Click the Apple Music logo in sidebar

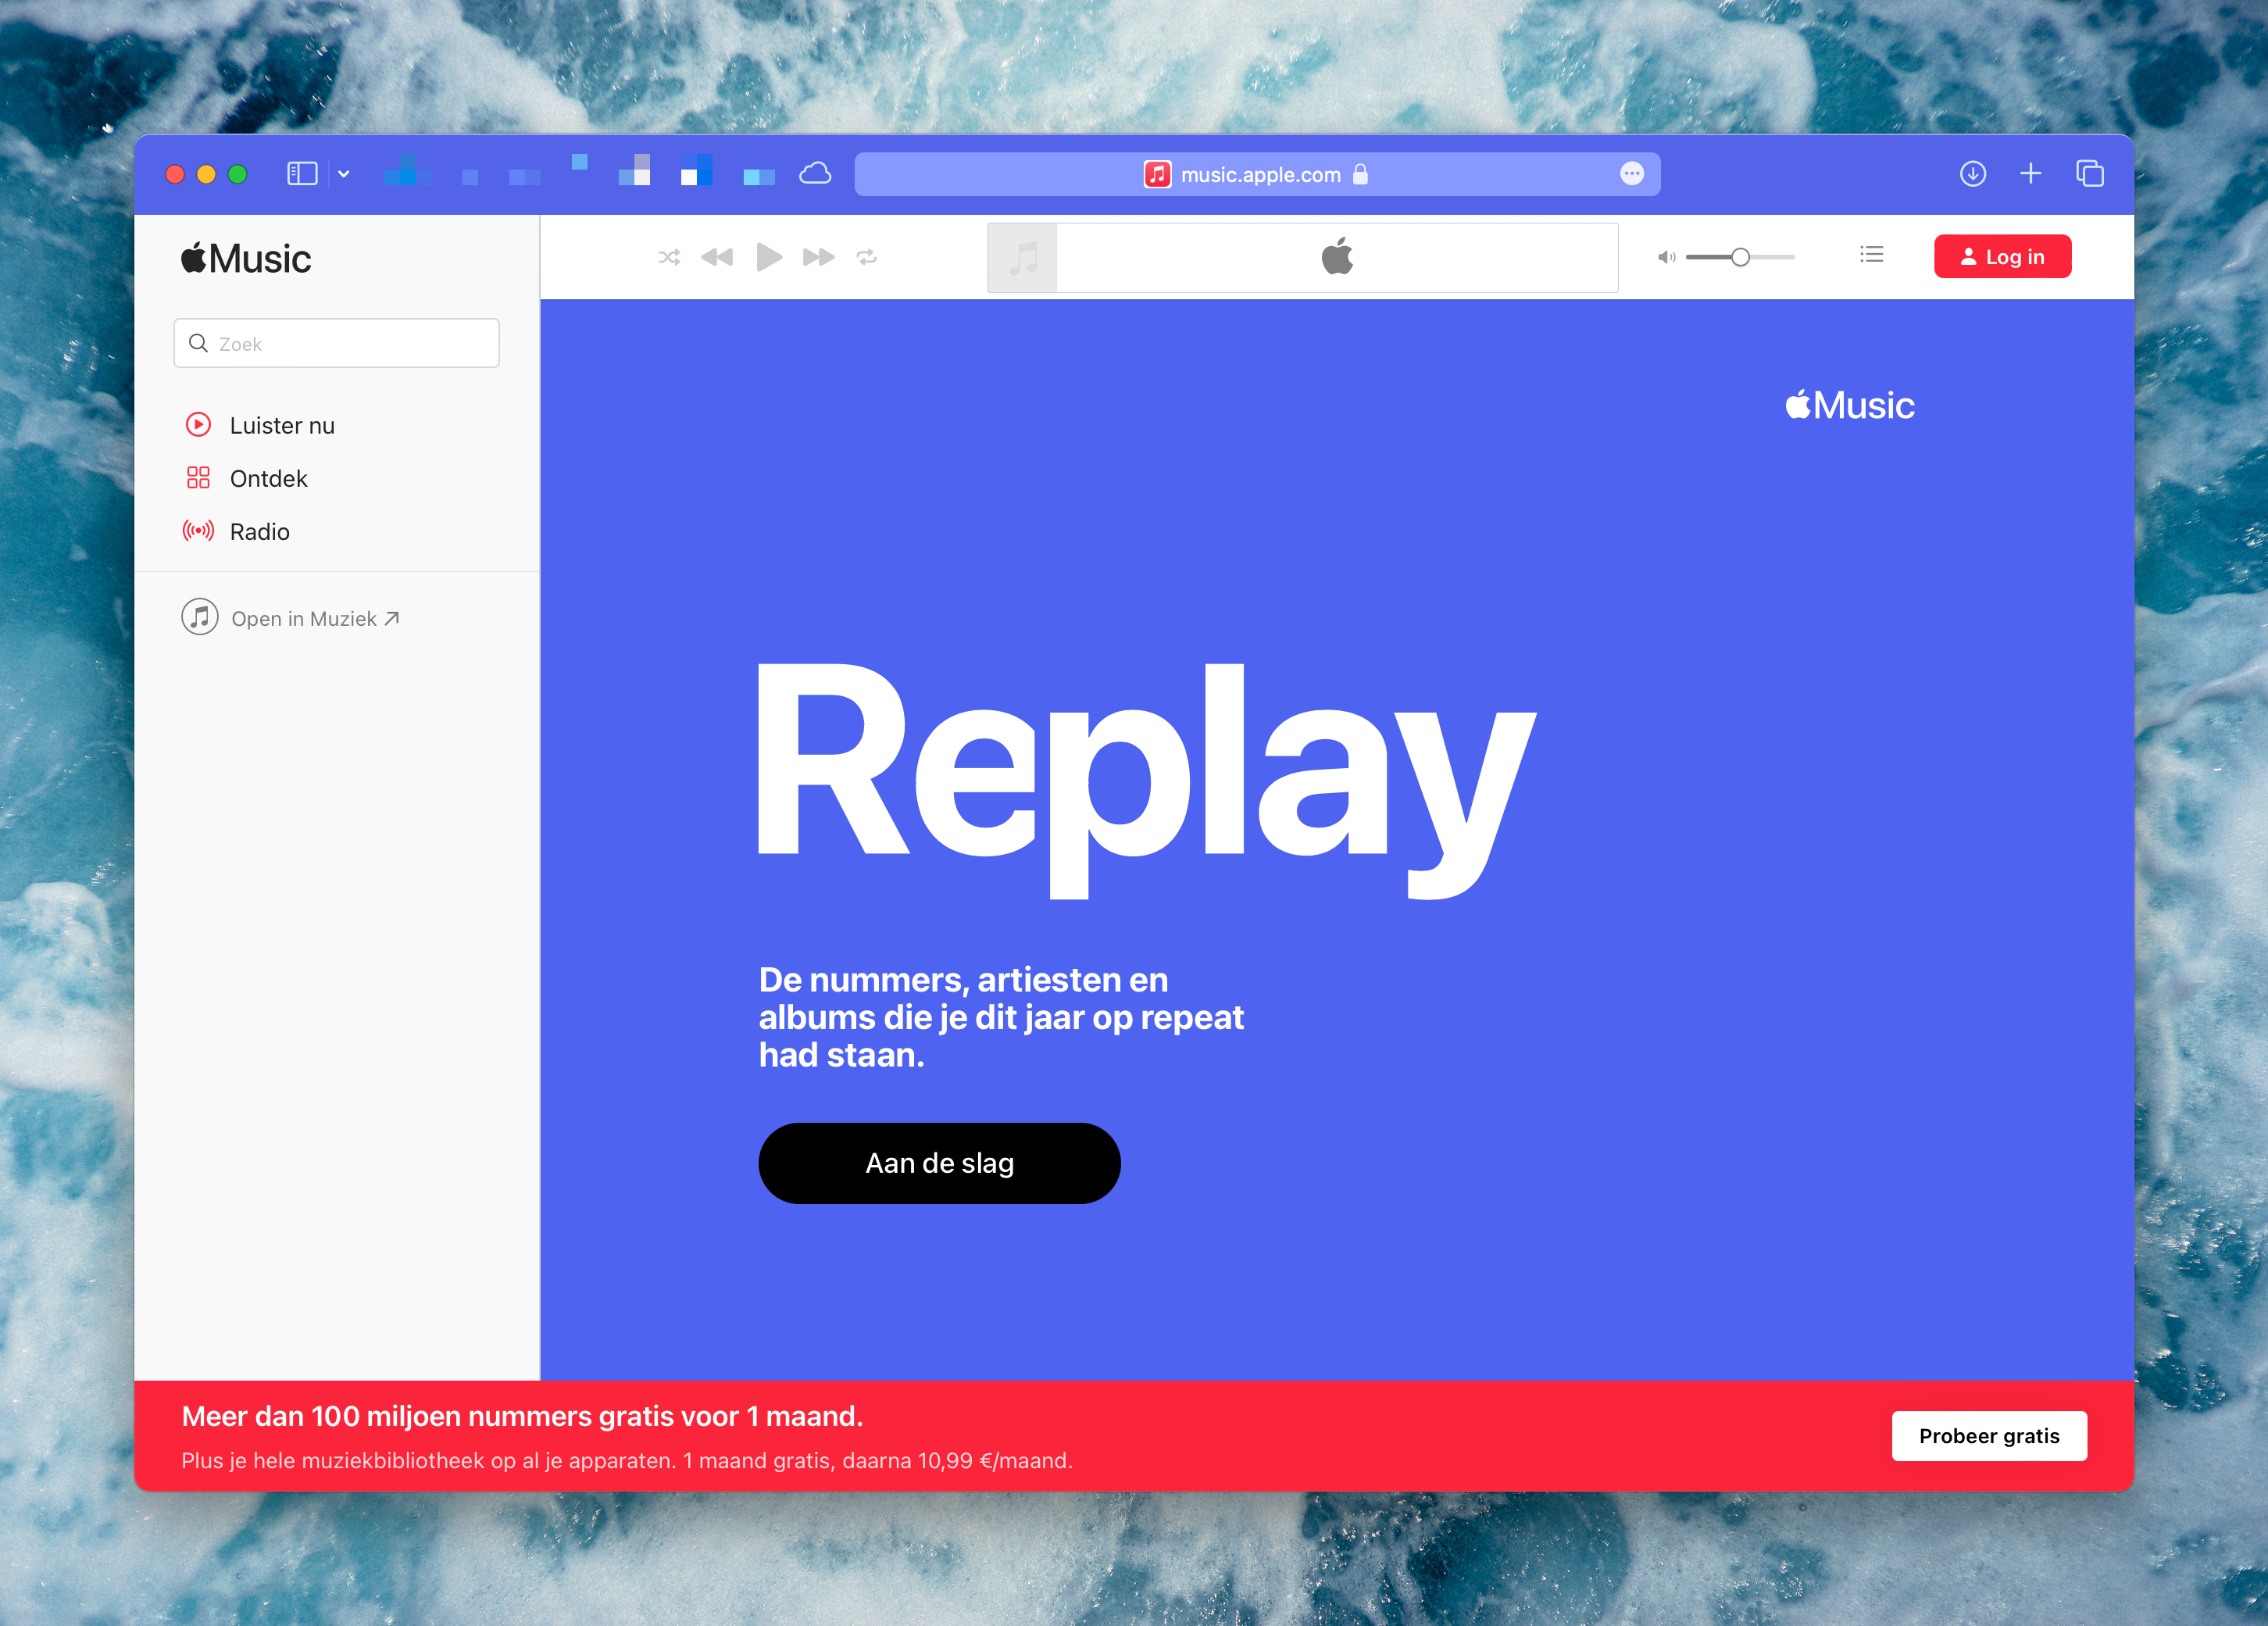245,257
